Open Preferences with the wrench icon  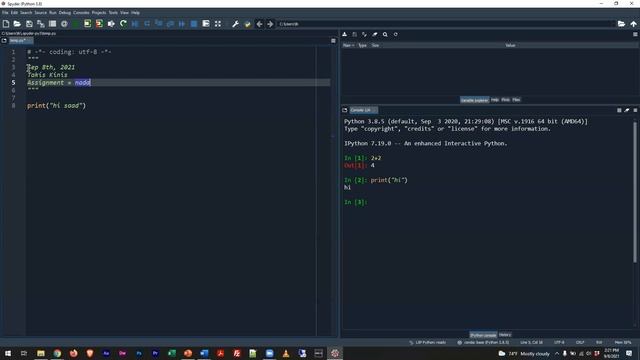pos(235,24)
